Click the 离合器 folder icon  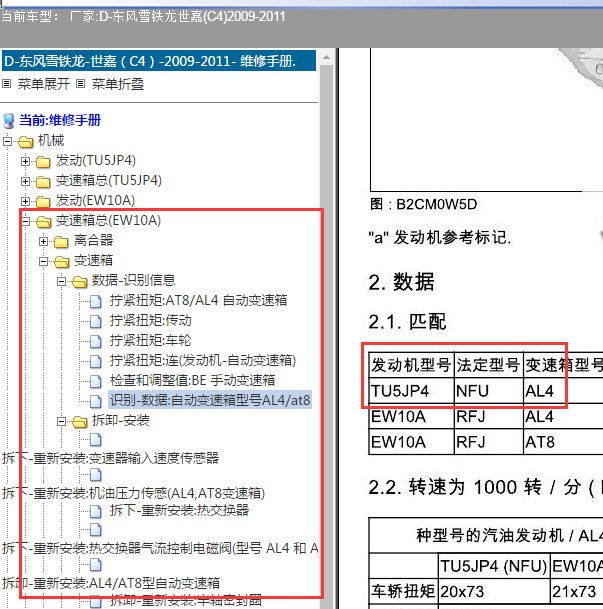pos(61,242)
